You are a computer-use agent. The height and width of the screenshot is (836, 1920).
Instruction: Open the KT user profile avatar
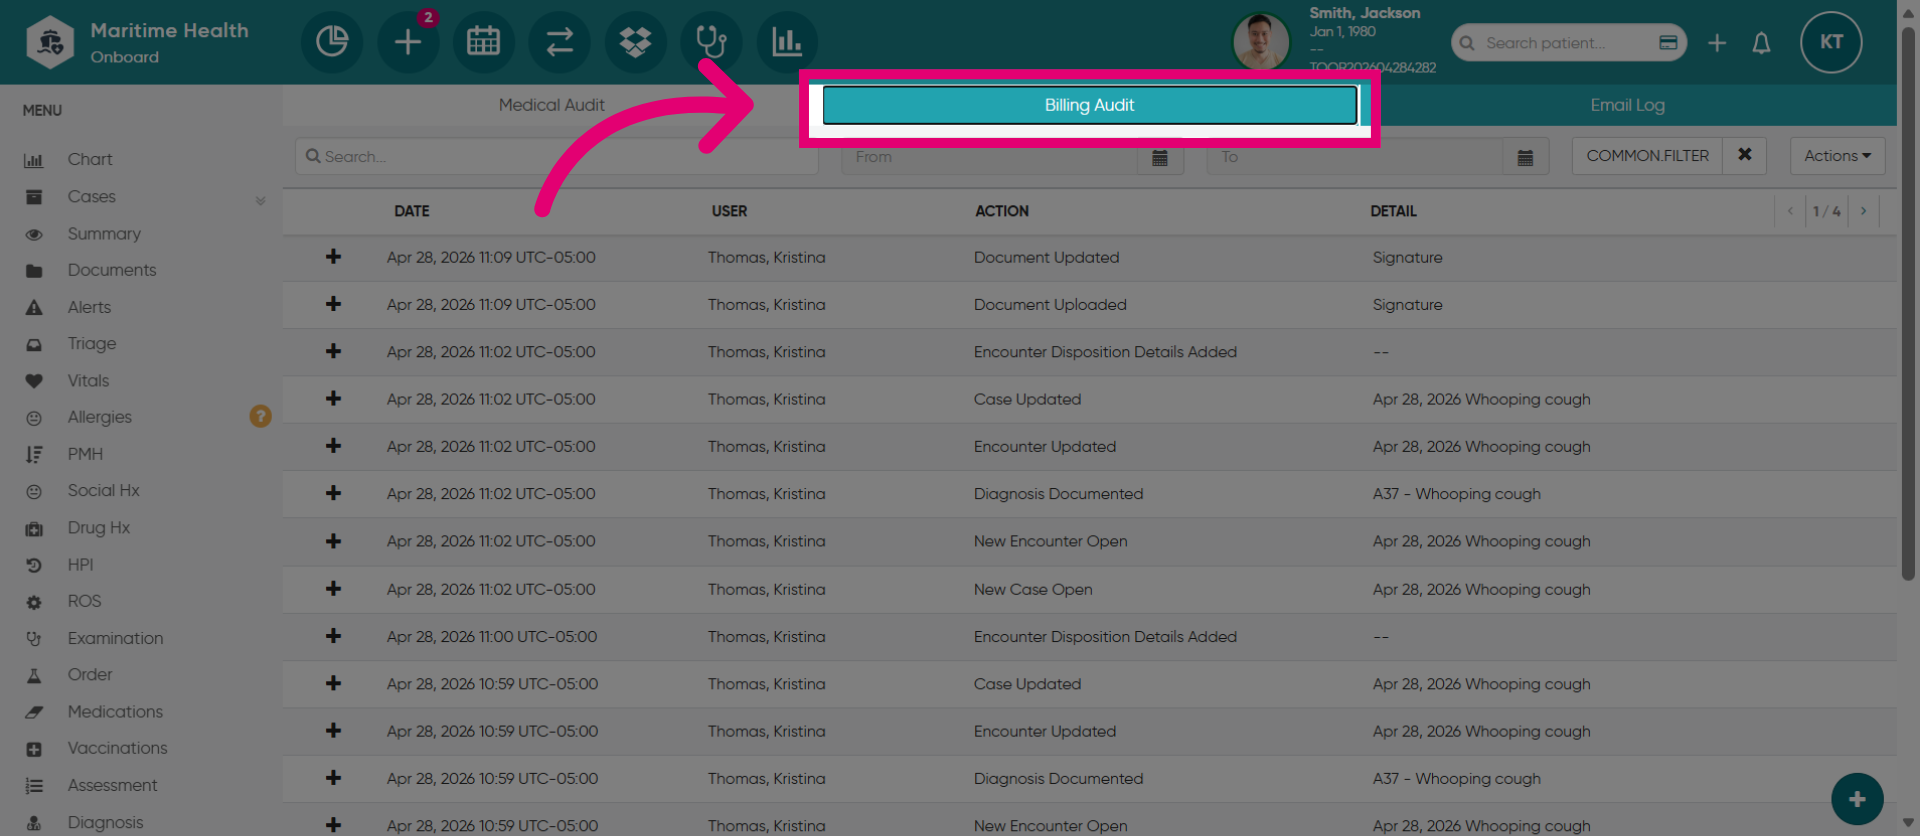(1831, 42)
